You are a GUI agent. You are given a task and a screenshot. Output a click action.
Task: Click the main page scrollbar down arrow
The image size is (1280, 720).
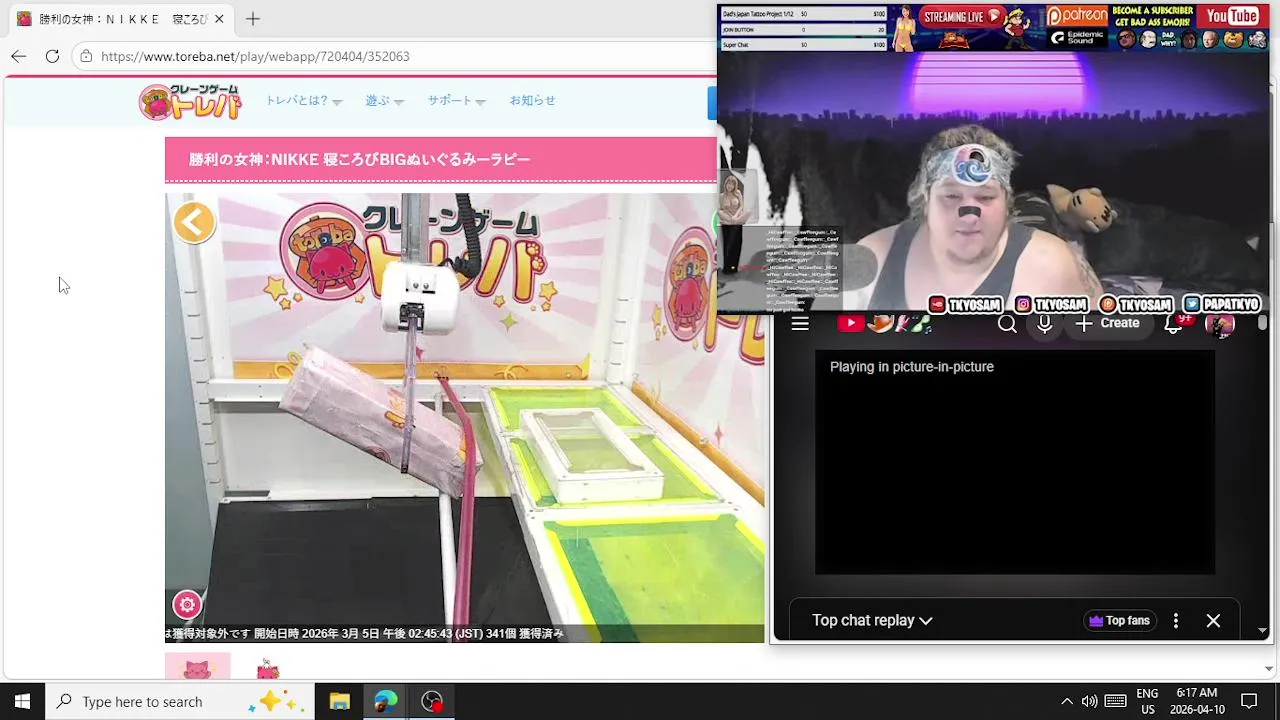[x=1270, y=669]
